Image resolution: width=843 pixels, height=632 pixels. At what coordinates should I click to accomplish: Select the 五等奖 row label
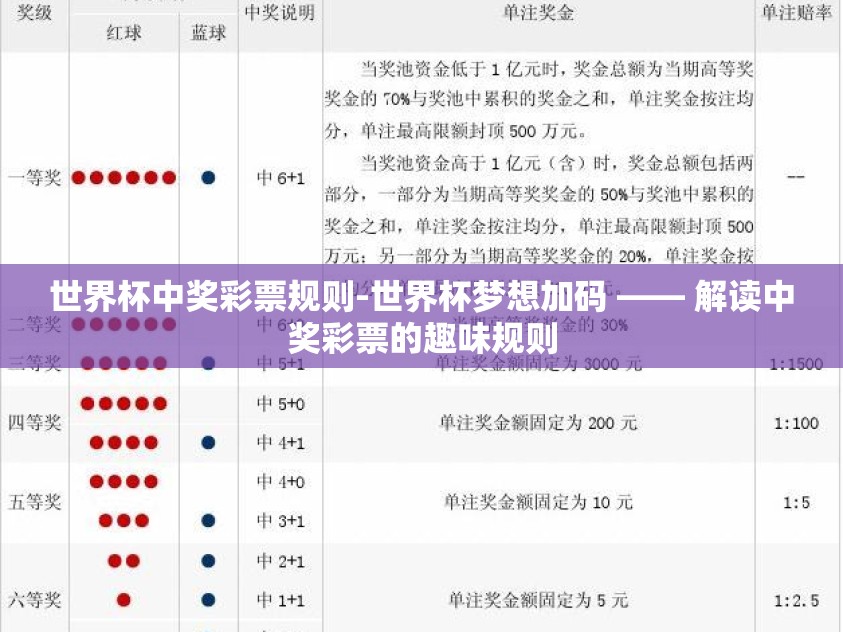coord(34,501)
